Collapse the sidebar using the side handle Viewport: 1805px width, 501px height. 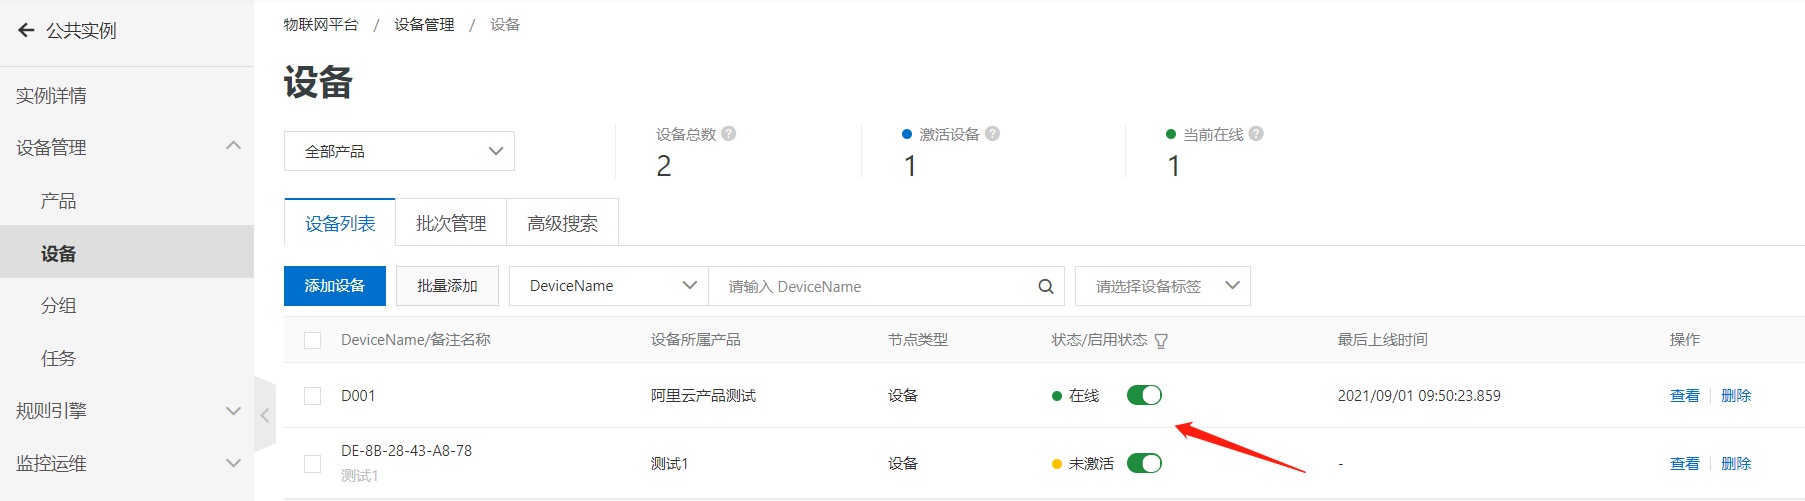point(265,415)
